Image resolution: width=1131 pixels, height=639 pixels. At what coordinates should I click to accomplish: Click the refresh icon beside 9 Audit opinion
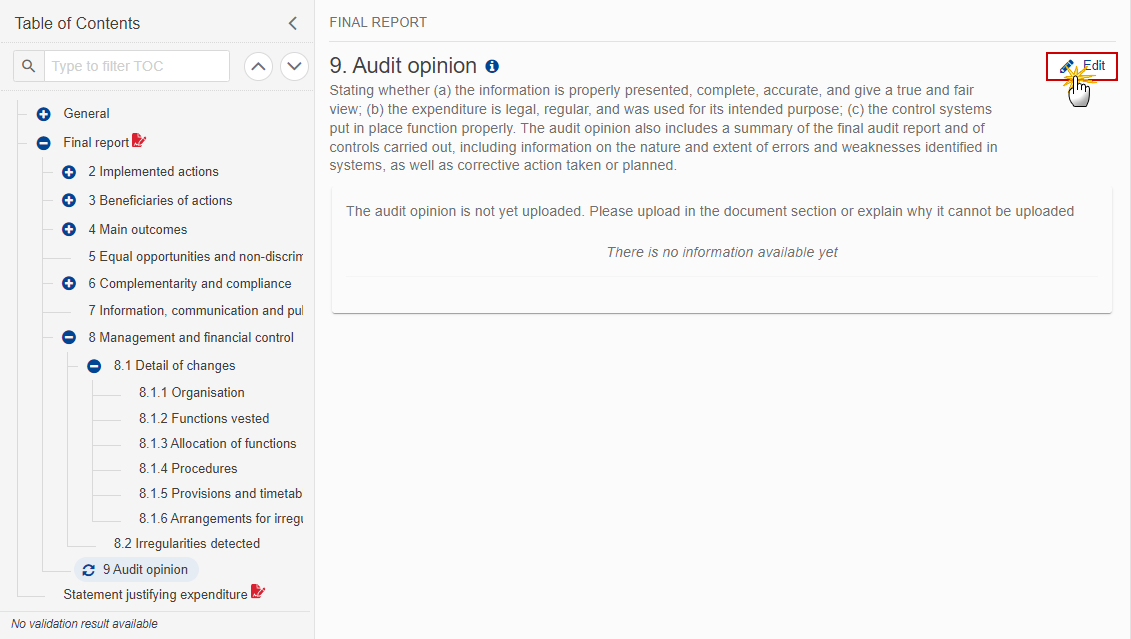pos(88,570)
